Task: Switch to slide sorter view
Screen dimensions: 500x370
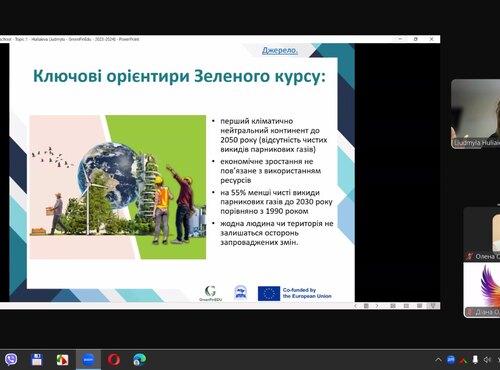Action: pos(393,306)
